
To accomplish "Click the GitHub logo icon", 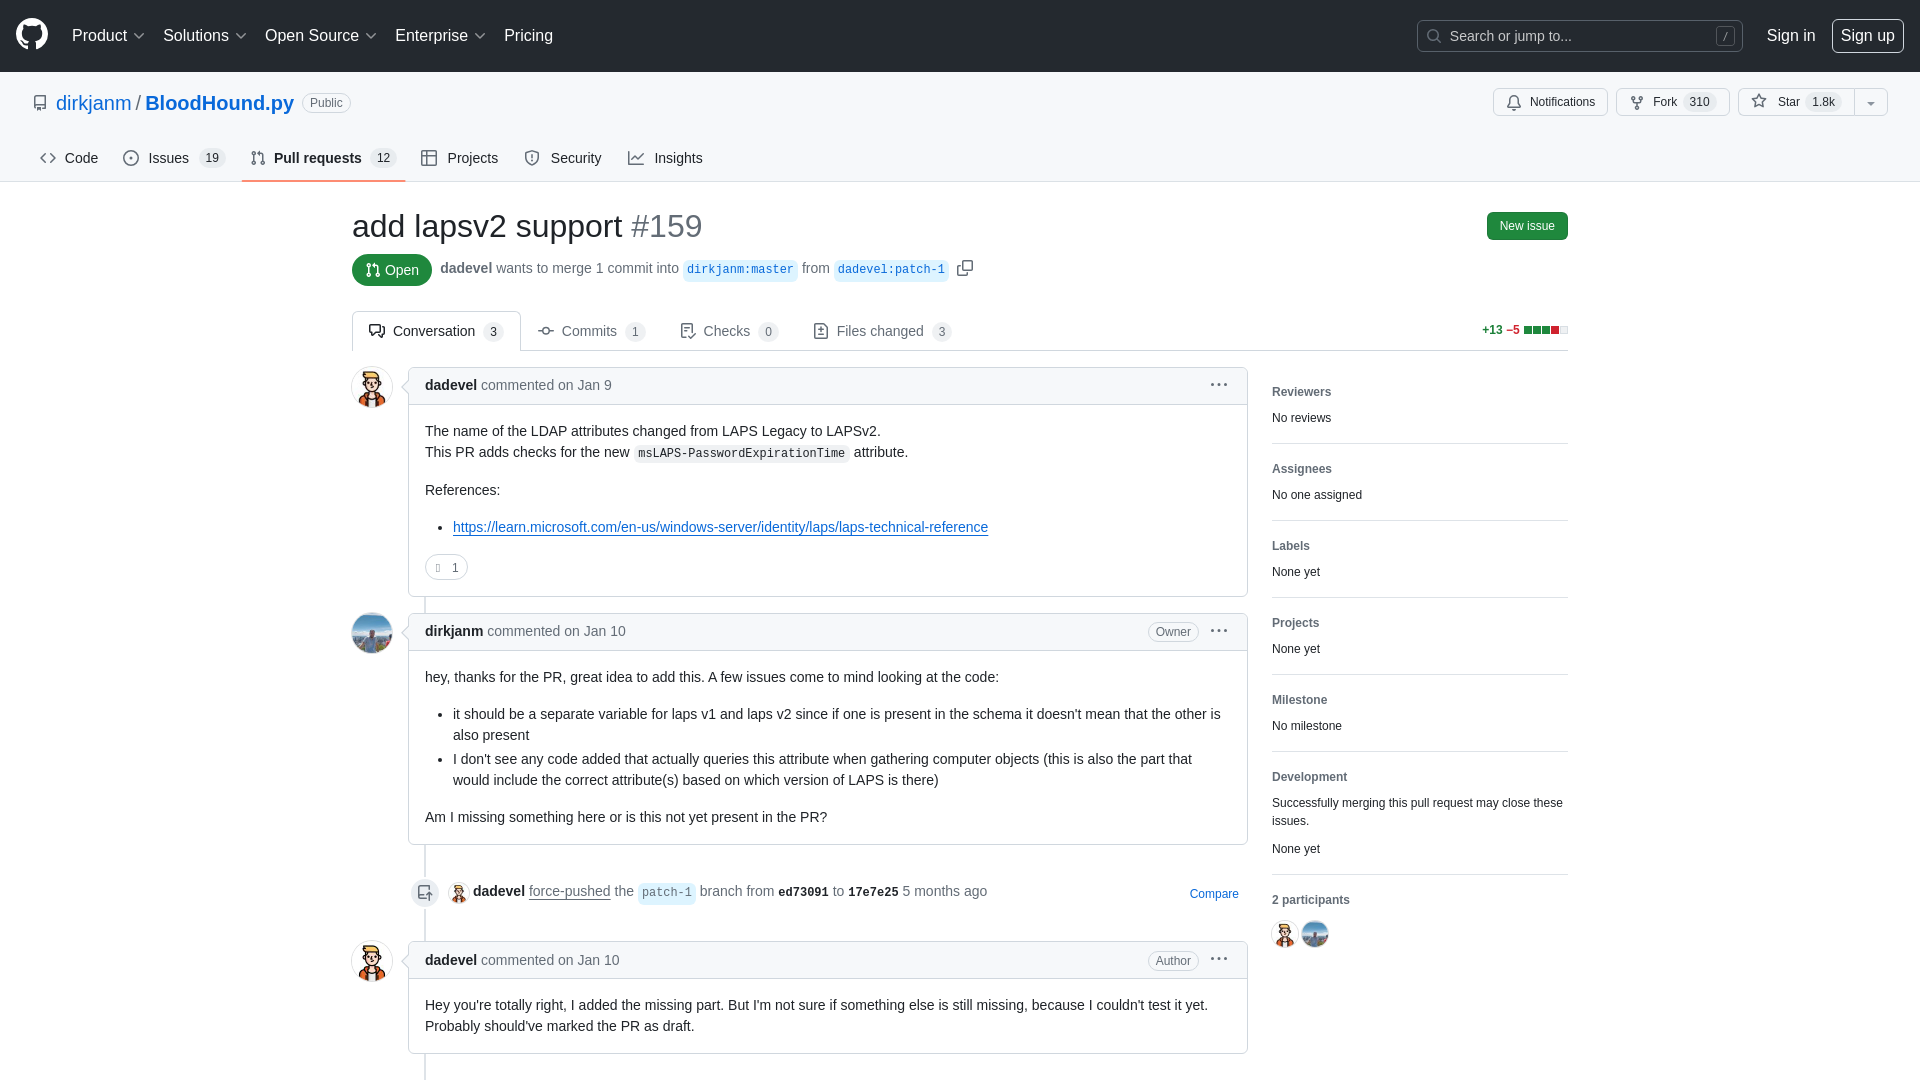I will [x=32, y=35].
